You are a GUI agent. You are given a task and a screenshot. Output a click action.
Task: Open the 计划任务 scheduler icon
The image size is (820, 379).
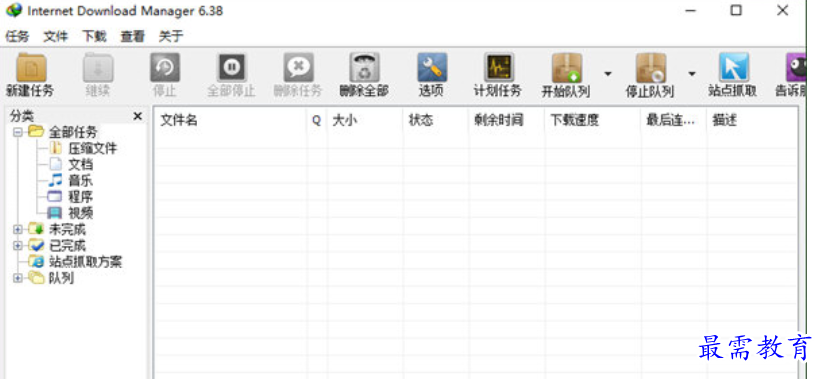pyautogui.click(x=498, y=68)
